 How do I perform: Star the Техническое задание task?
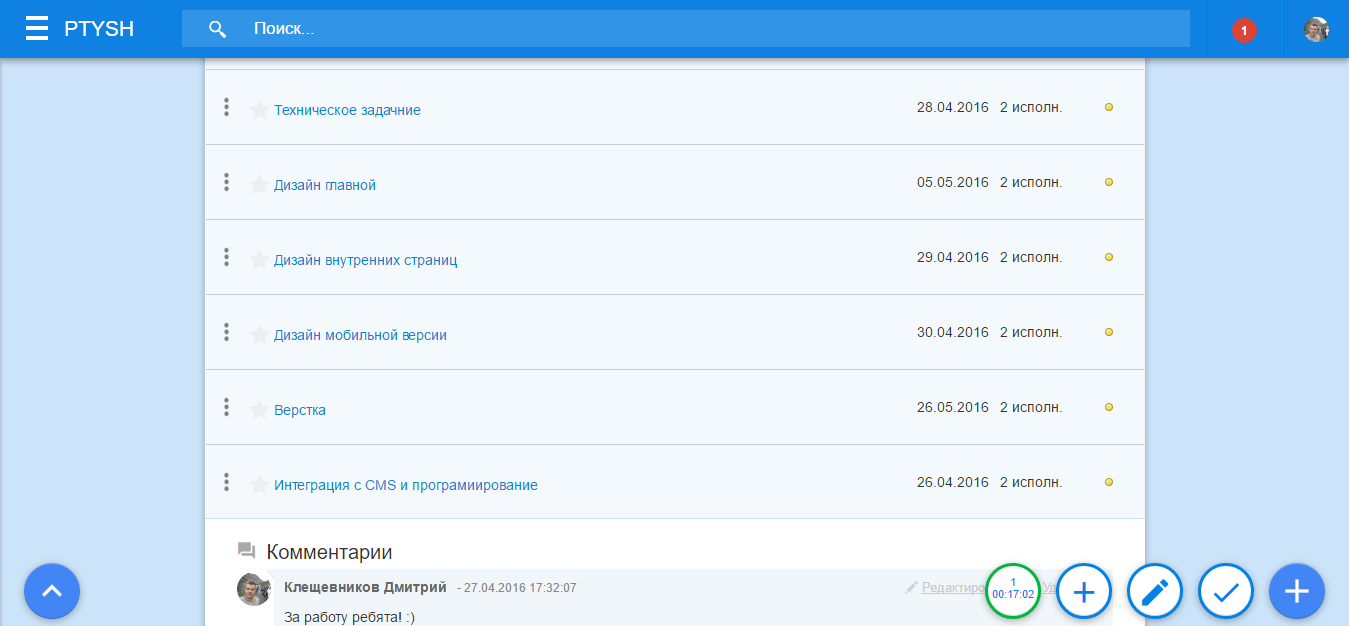click(x=259, y=109)
